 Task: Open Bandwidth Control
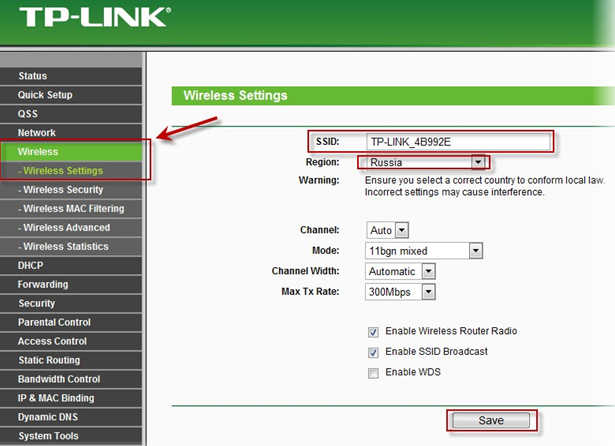(71, 379)
